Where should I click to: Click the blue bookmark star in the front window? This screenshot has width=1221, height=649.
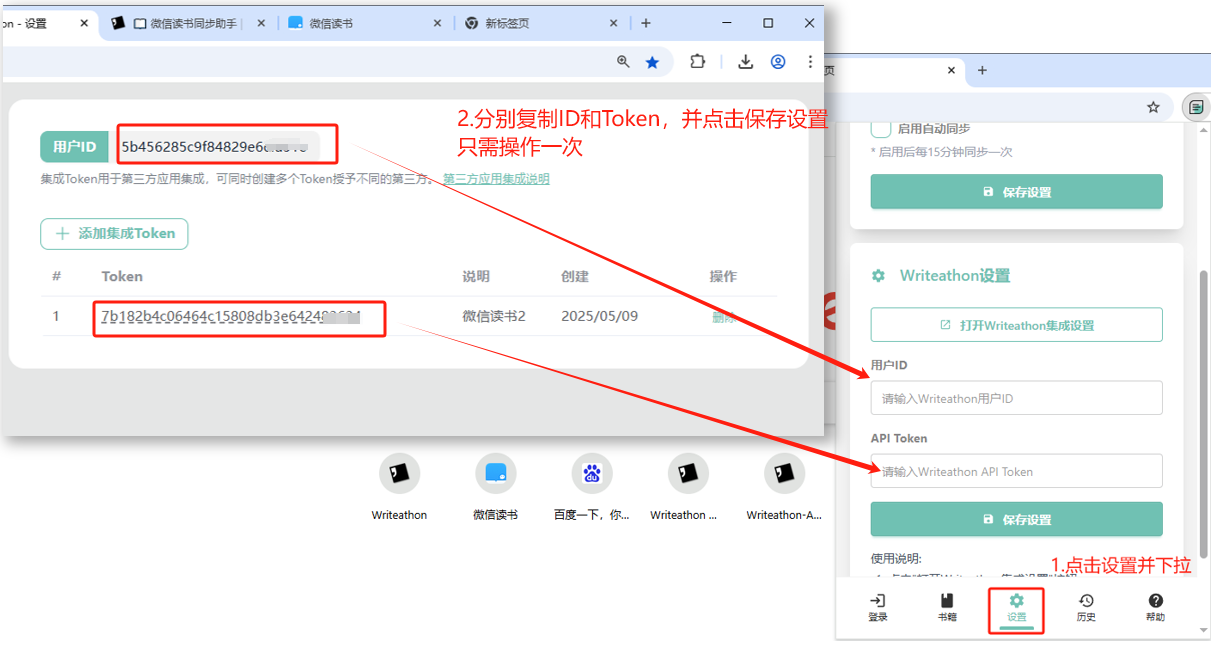(x=653, y=62)
